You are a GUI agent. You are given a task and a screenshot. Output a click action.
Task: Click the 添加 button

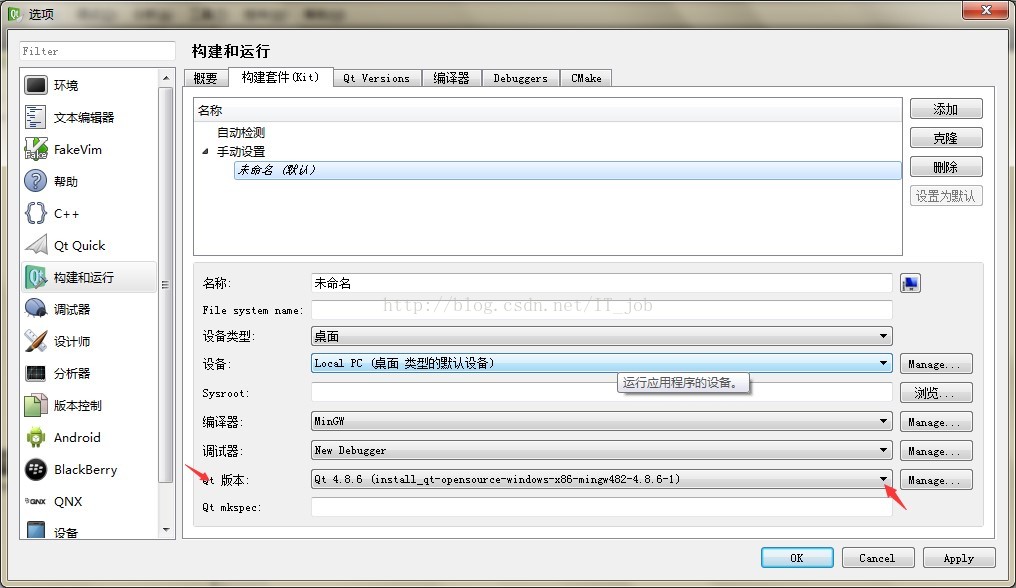946,109
